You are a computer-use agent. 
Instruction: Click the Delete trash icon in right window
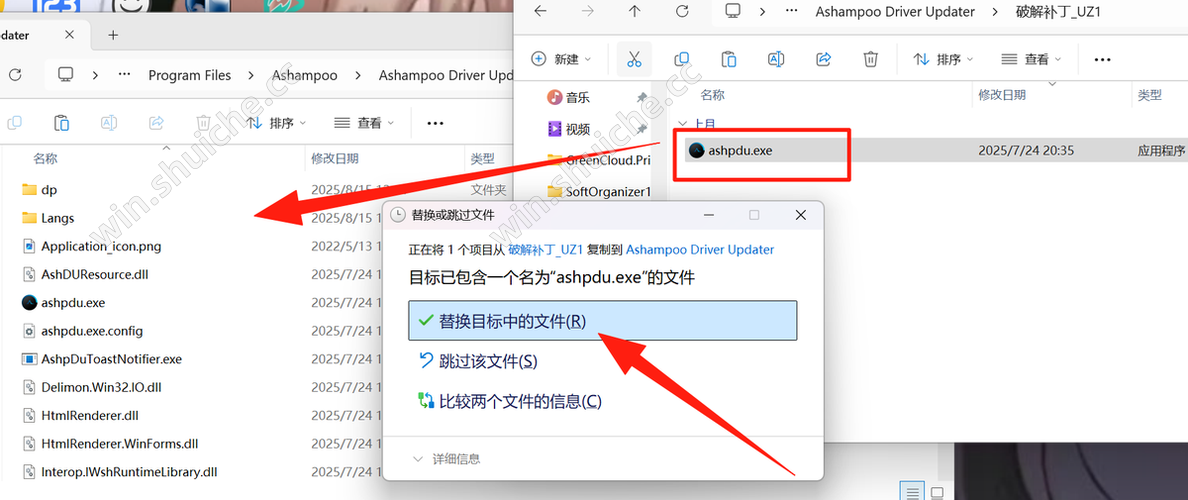click(871, 58)
